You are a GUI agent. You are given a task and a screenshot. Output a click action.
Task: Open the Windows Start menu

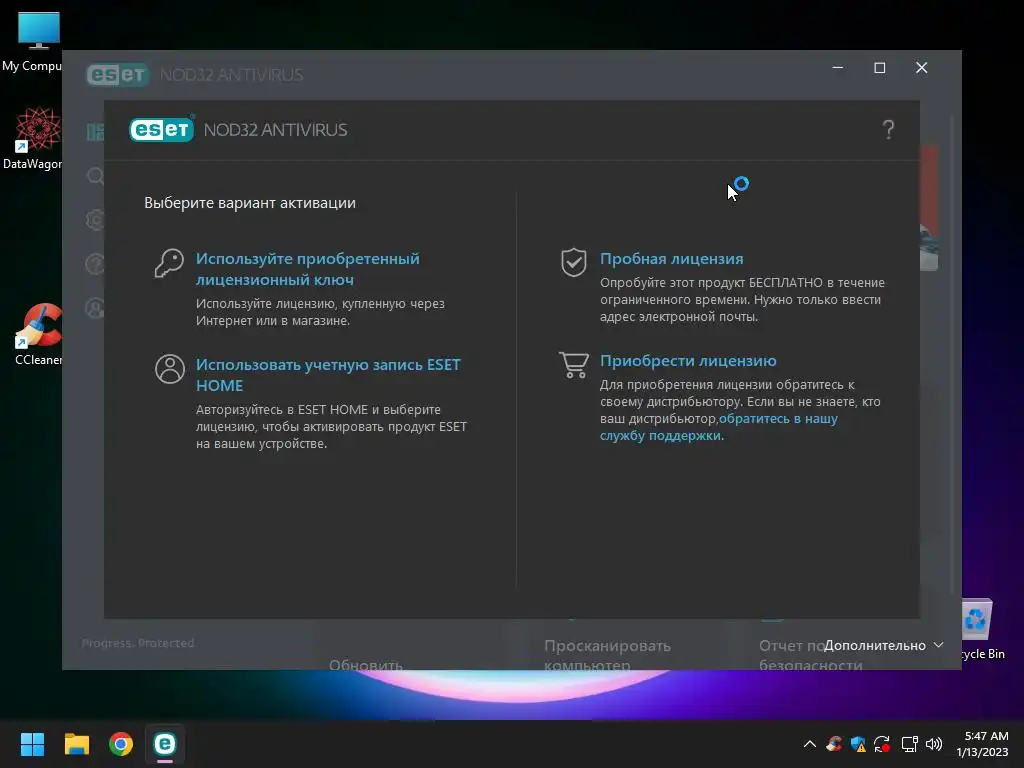pos(32,744)
